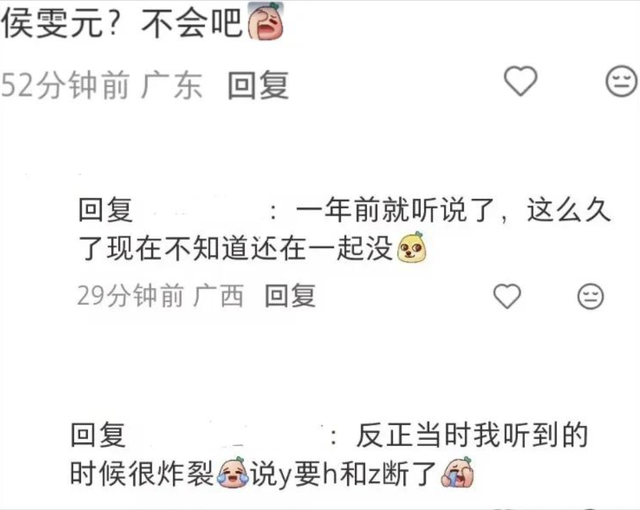Image resolution: width=640 pixels, height=510 pixels.
Task: Select the comment text 侯雯元？不会吧
Action: tap(122, 22)
